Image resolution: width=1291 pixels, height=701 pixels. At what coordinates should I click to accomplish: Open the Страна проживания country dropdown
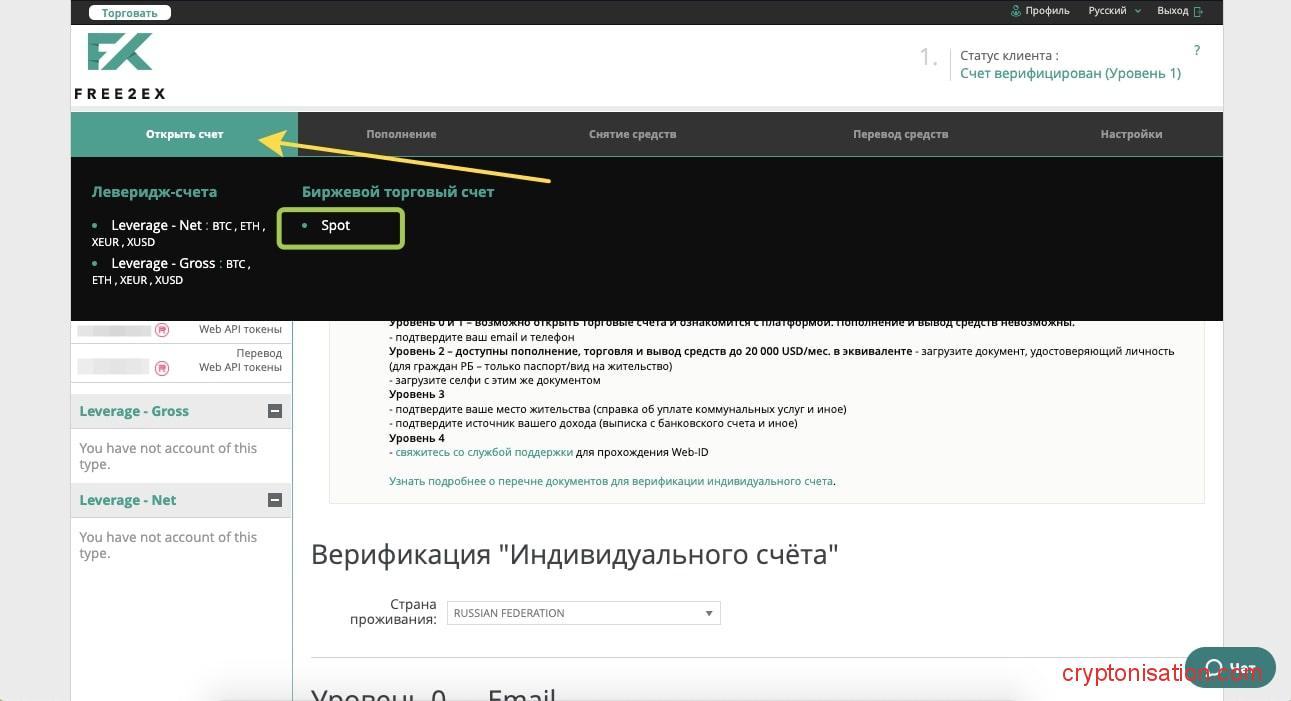click(x=584, y=613)
